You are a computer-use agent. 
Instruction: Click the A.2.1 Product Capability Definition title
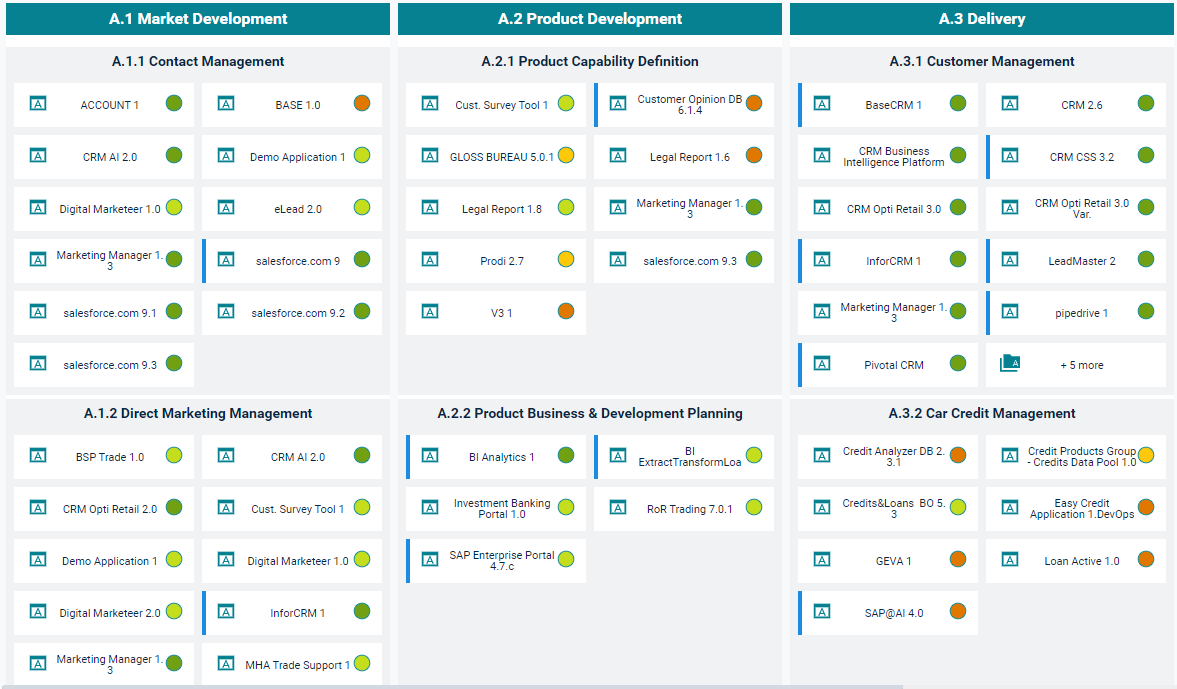click(x=590, y=61)
